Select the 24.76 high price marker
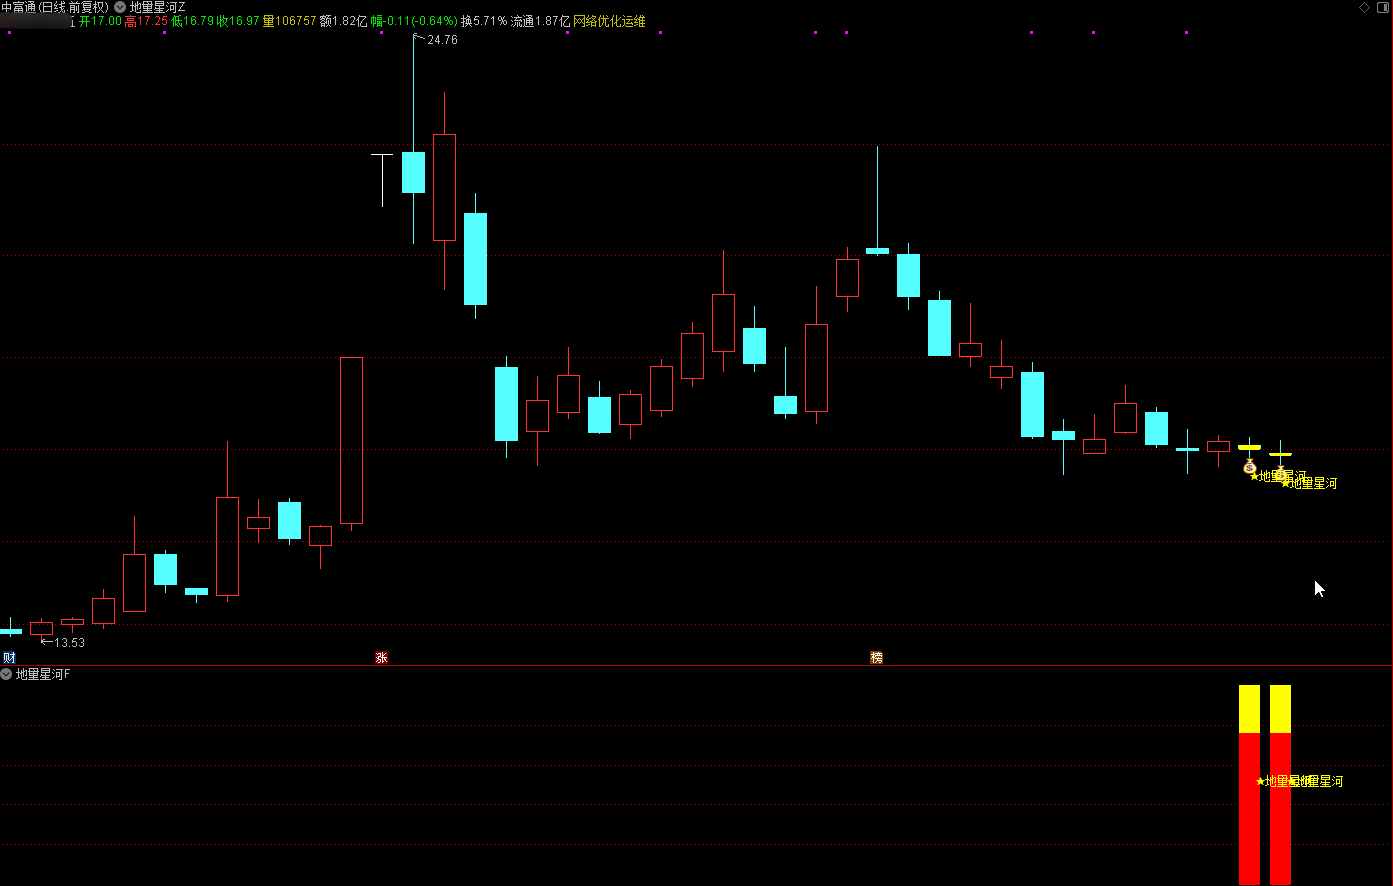Screen dimensions: 1393x886 click(x=441, y=40)
